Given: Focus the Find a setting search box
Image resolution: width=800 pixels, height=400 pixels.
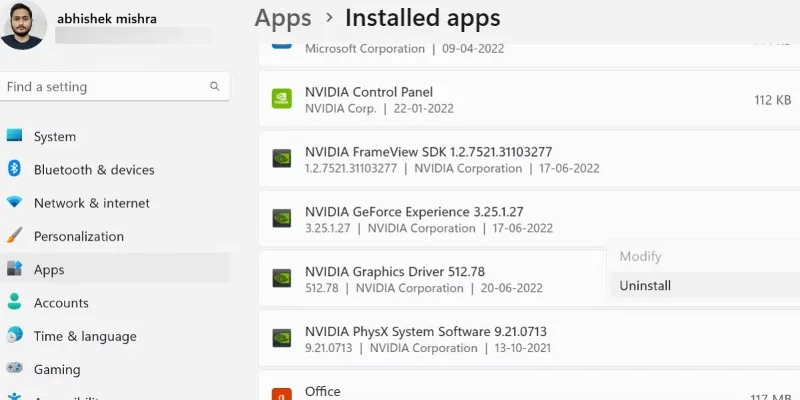Looking at the screenshot, I should [115, 86].
